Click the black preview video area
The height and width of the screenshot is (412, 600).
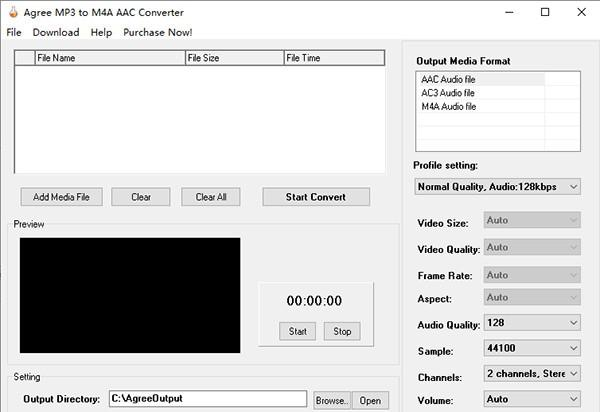pos(130,295)
